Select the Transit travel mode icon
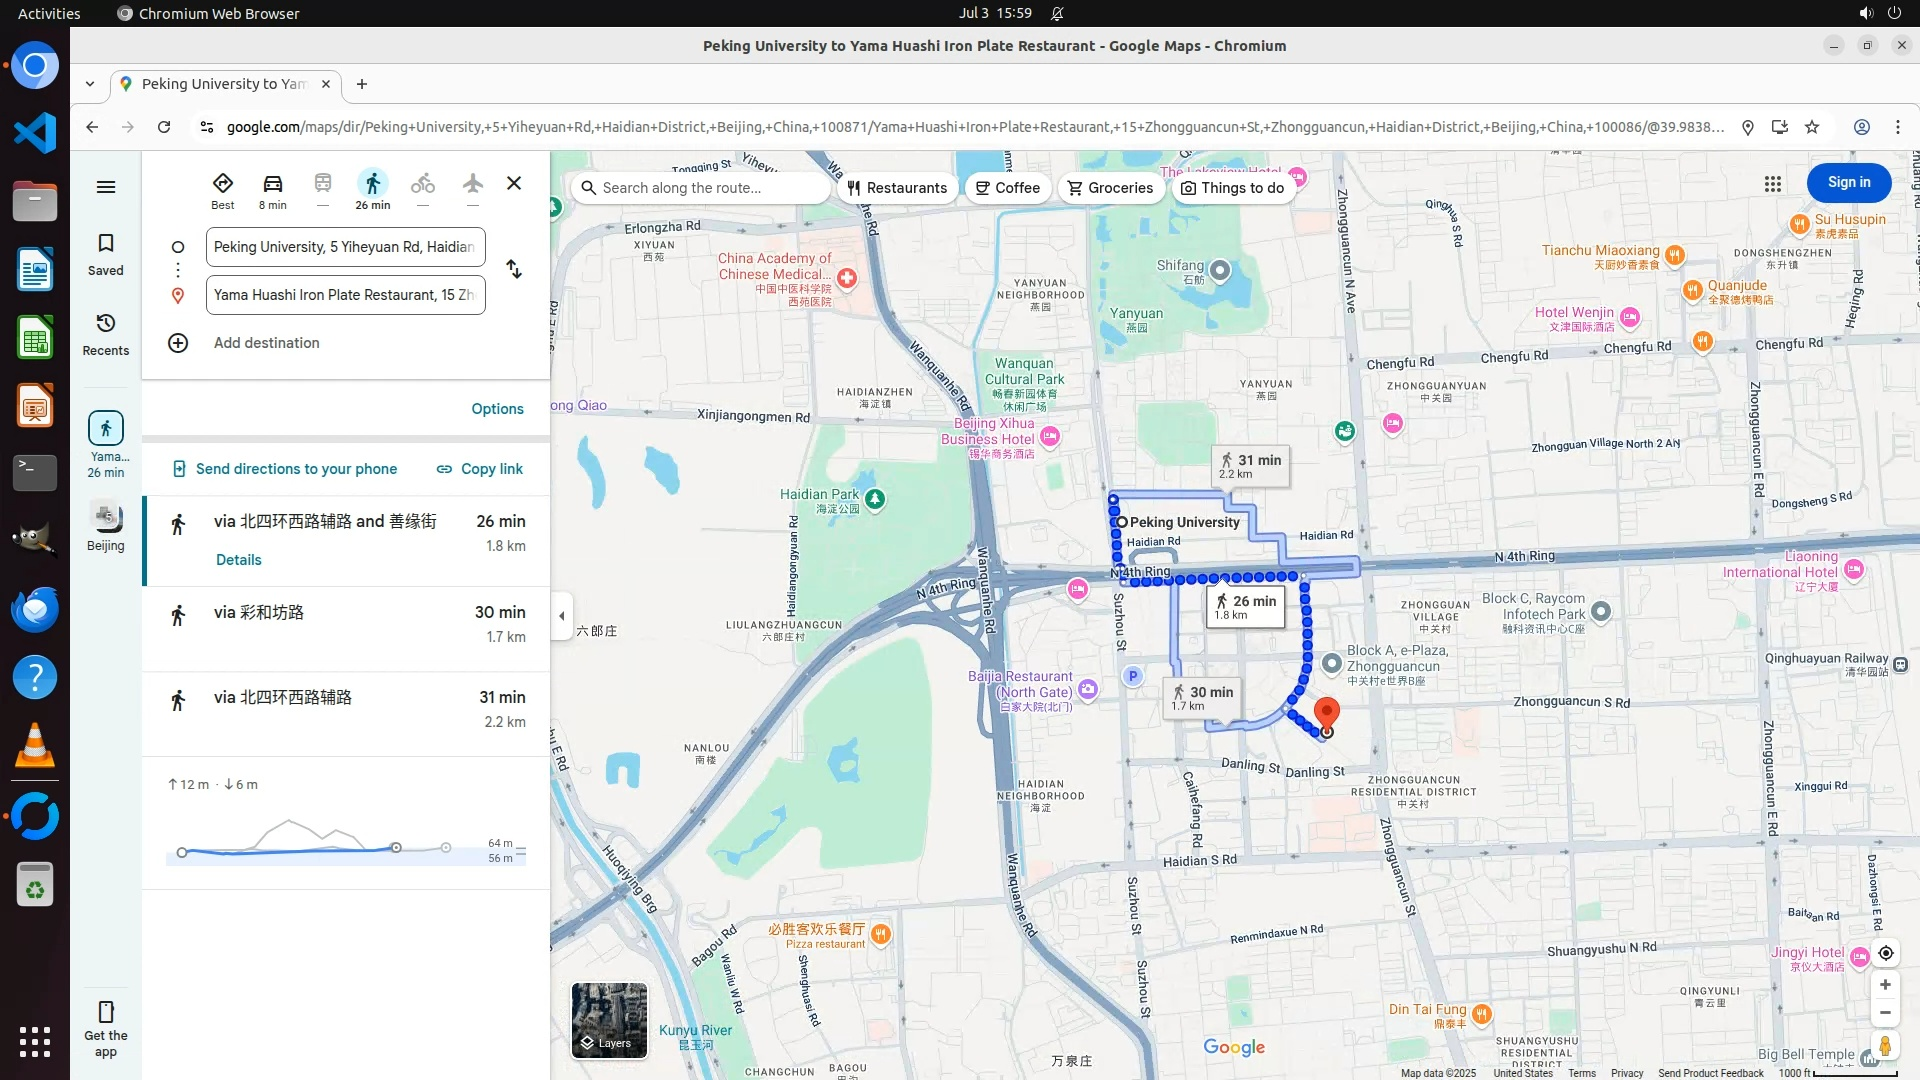The image size is (1920, 1080). pyautogui.click(x=322, y=184)
